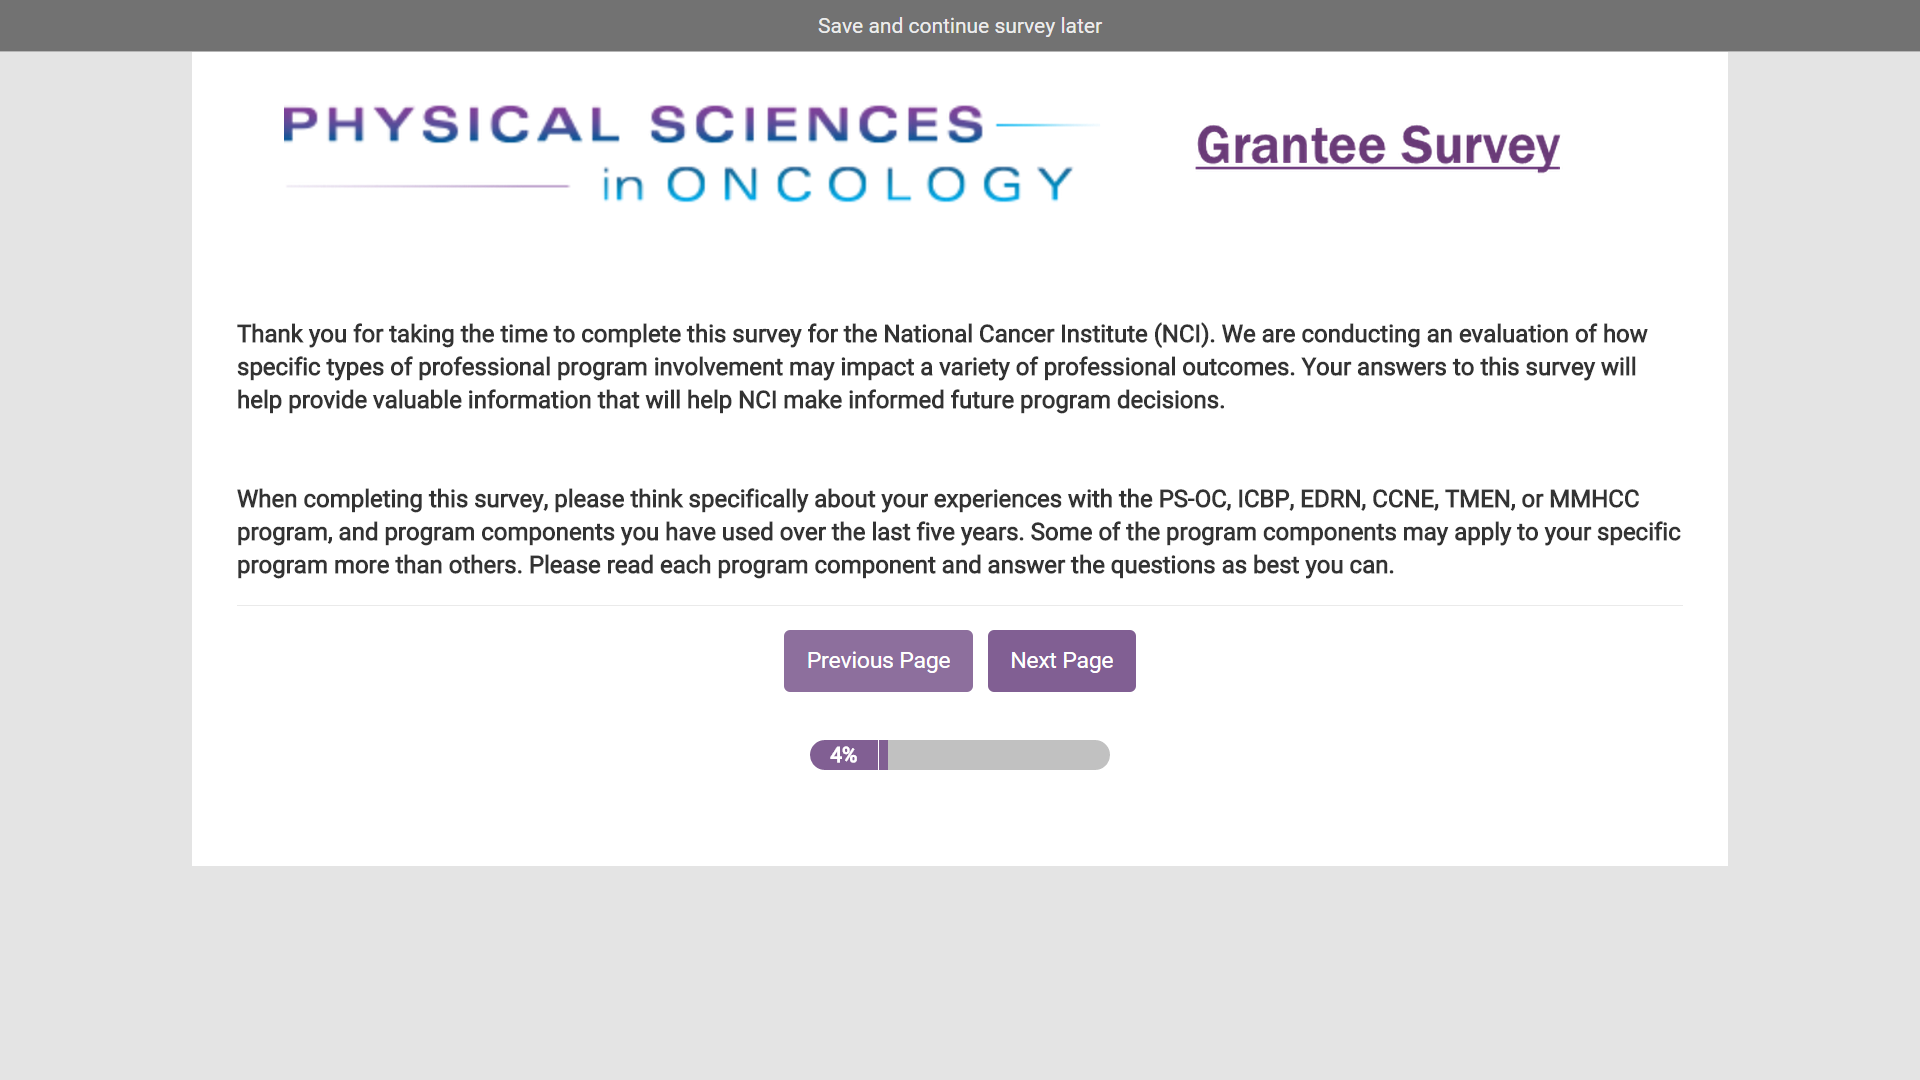Image resolution: width=1920 pixels, height=1080 pixels.
Task: Click the Save and continue survey later link
Action: click(x=959, y=26)
